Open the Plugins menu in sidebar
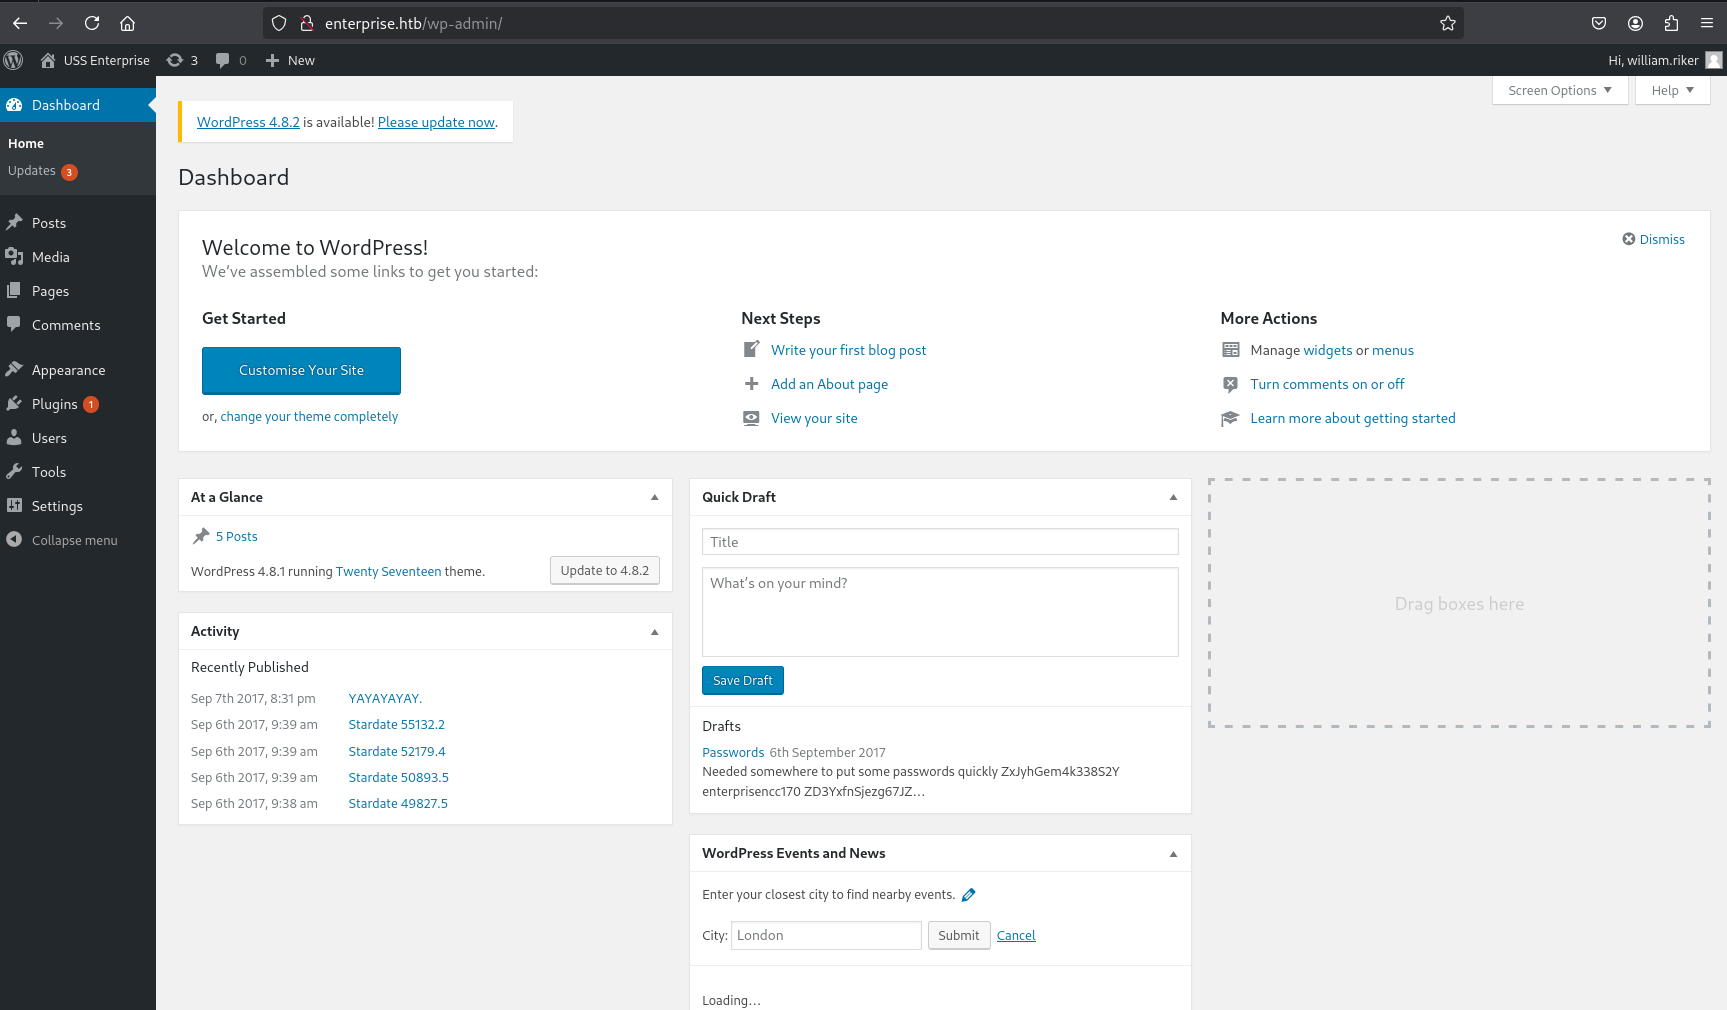The width and height of the screenshot is (1727, 1010). [54, 404]
